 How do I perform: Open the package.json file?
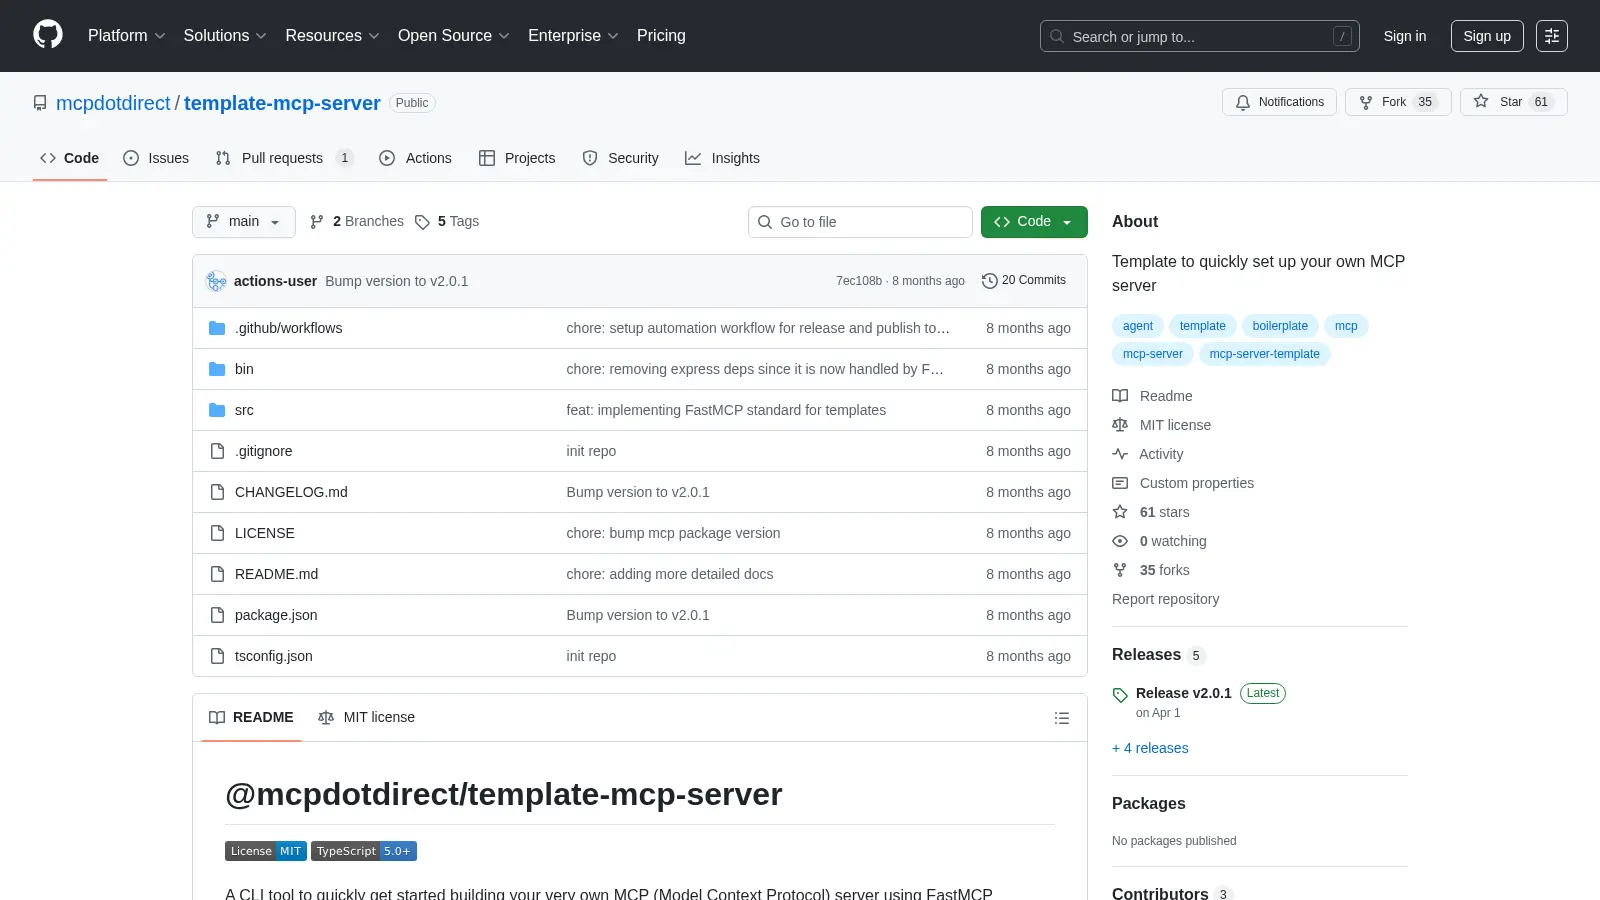(276, 615)
